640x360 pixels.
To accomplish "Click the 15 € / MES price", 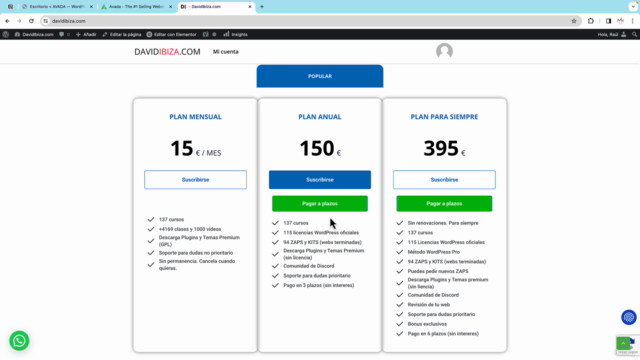I will (196, 148).
